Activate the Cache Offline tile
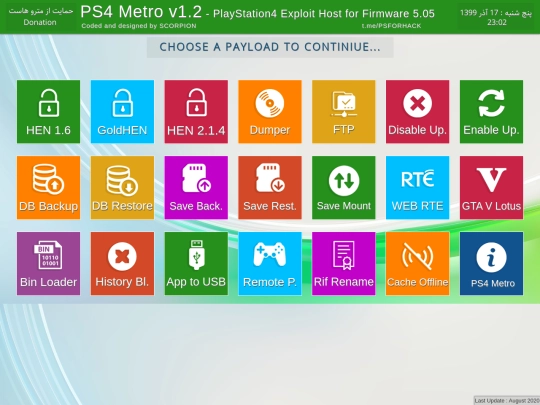 (417, 263)
